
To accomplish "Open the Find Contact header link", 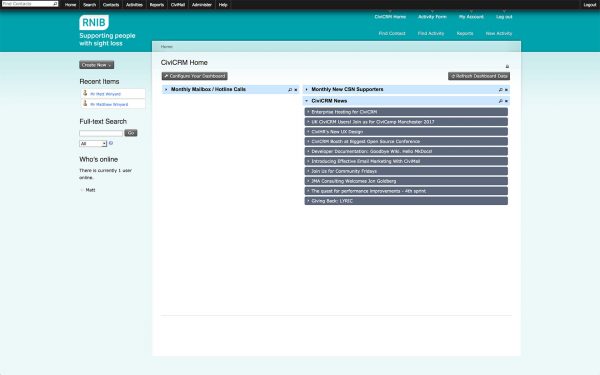I will coord(392,34).
